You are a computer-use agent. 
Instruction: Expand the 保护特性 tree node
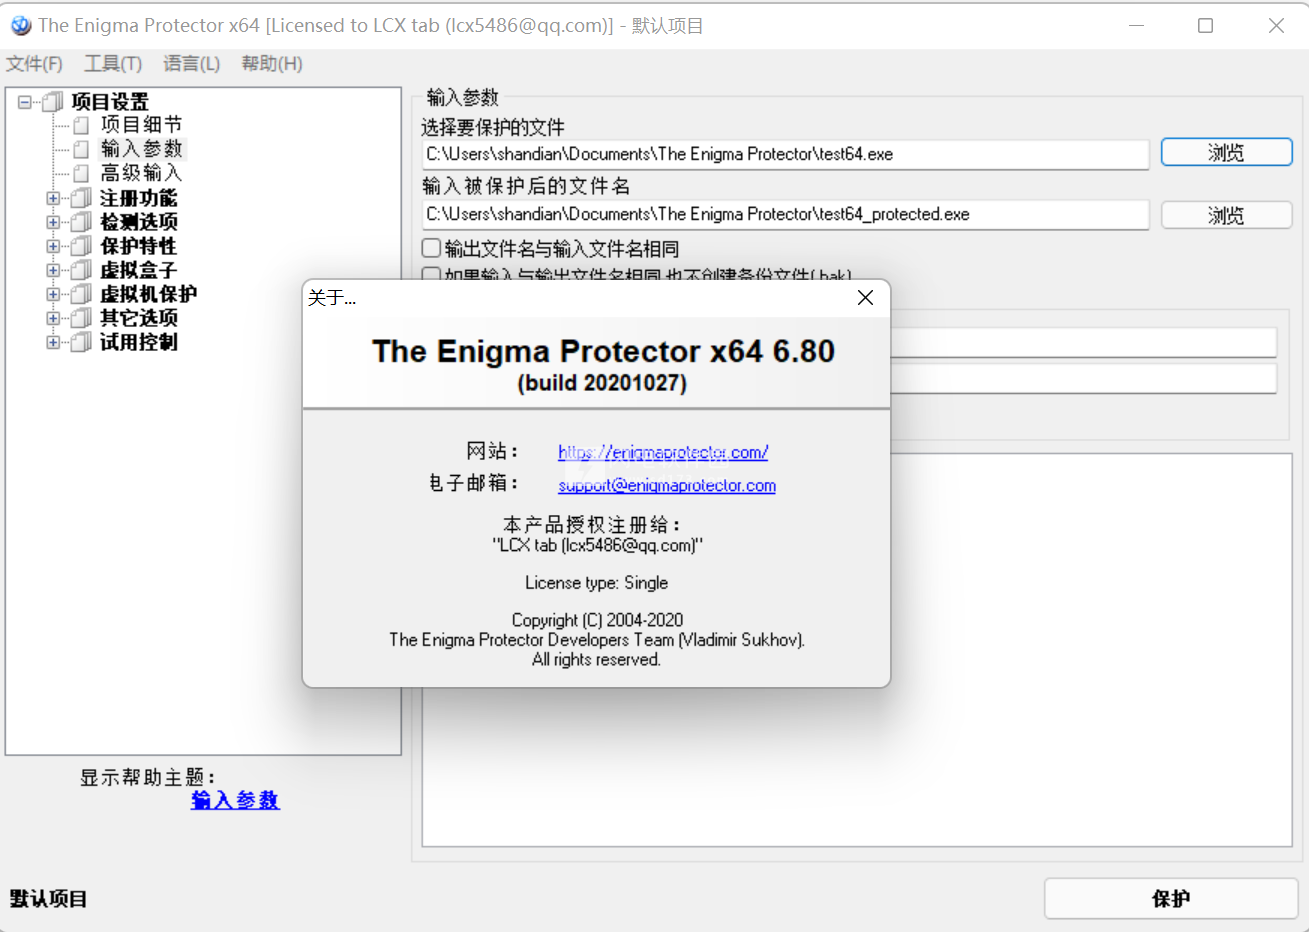(53, 246)
